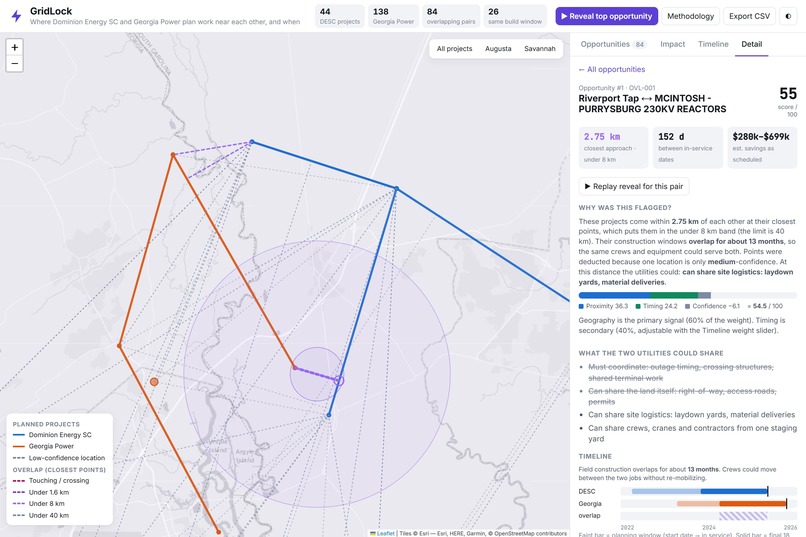Click the 84 overlapping pairs stat
Screen dimensions: 806x537
(x=451, y=16)
